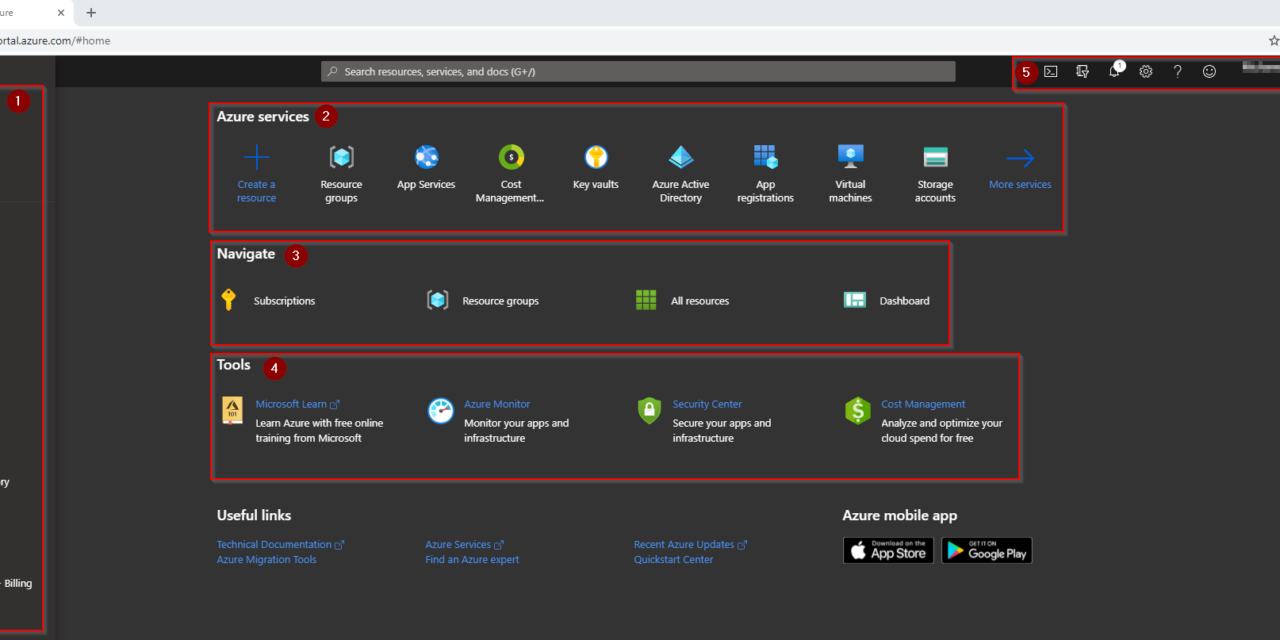Image resolution: width=1280 pixels, height=640 pixels.
Task: Show notifications via the bell icon
Action: coord(1114,72)
